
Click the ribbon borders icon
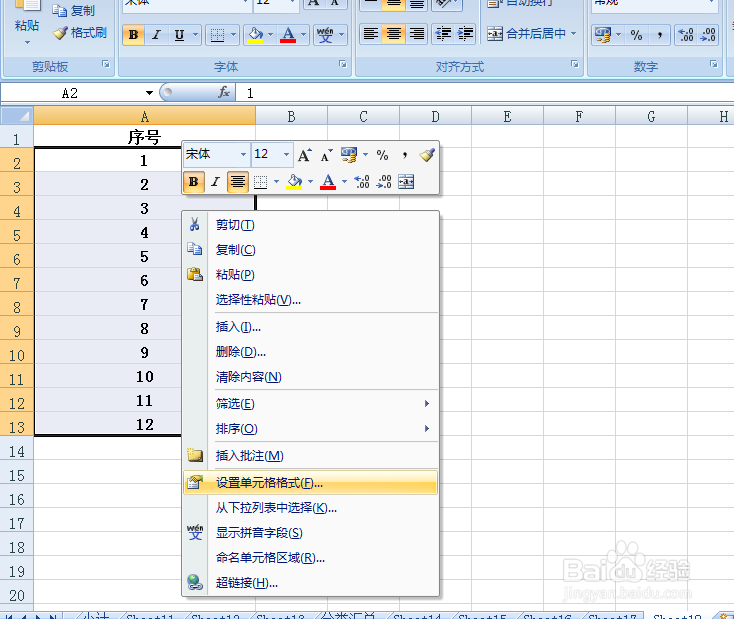pyautogui.click(x=217, y=35)
